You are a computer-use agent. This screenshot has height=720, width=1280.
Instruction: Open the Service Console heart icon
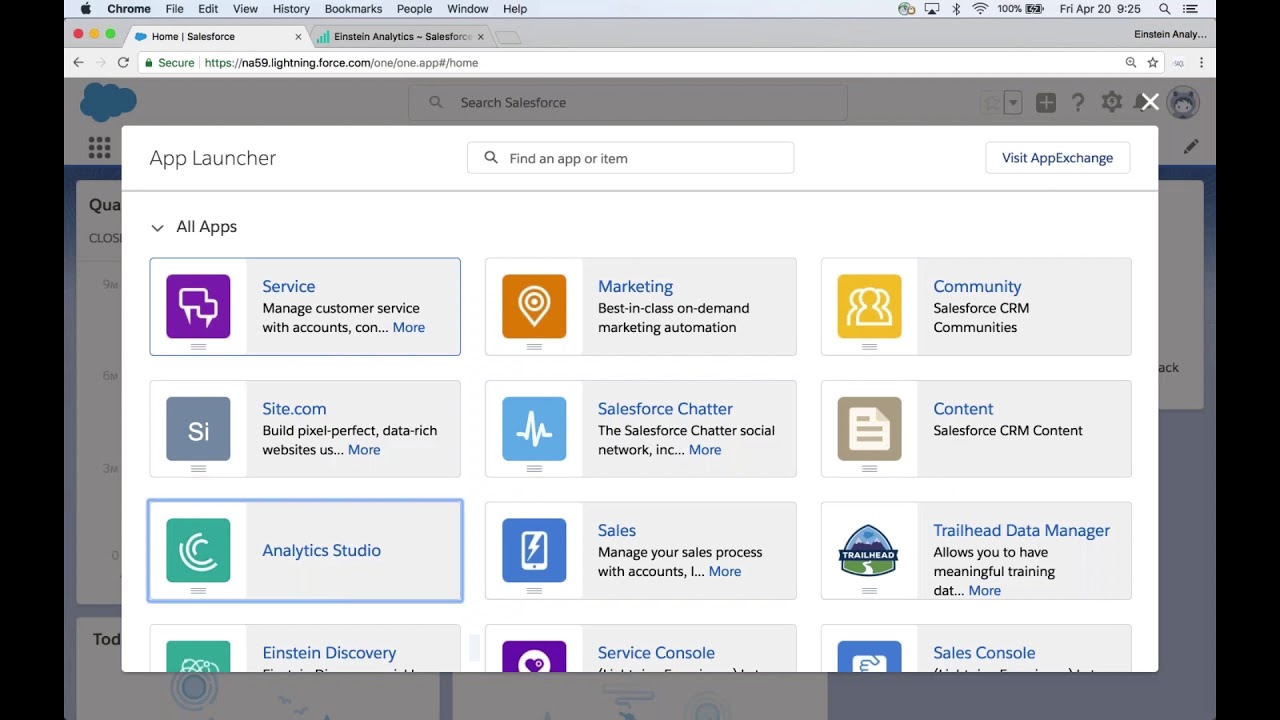534,657
